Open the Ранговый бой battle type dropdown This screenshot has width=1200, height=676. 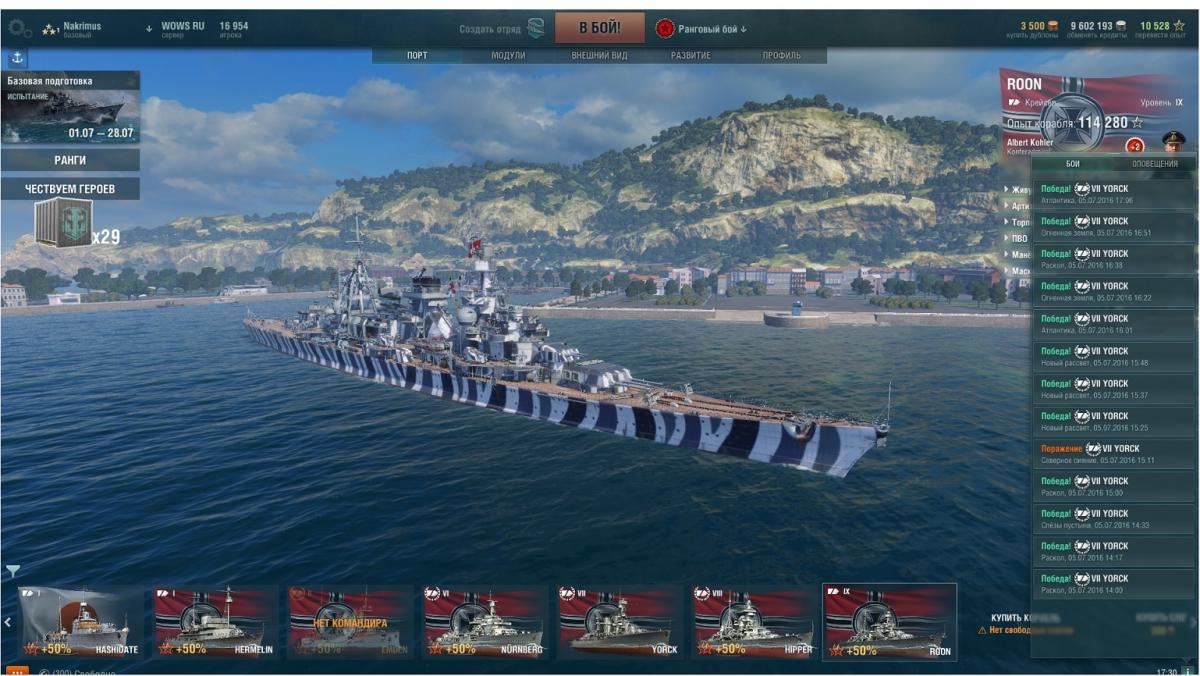(x=701, y=29)
